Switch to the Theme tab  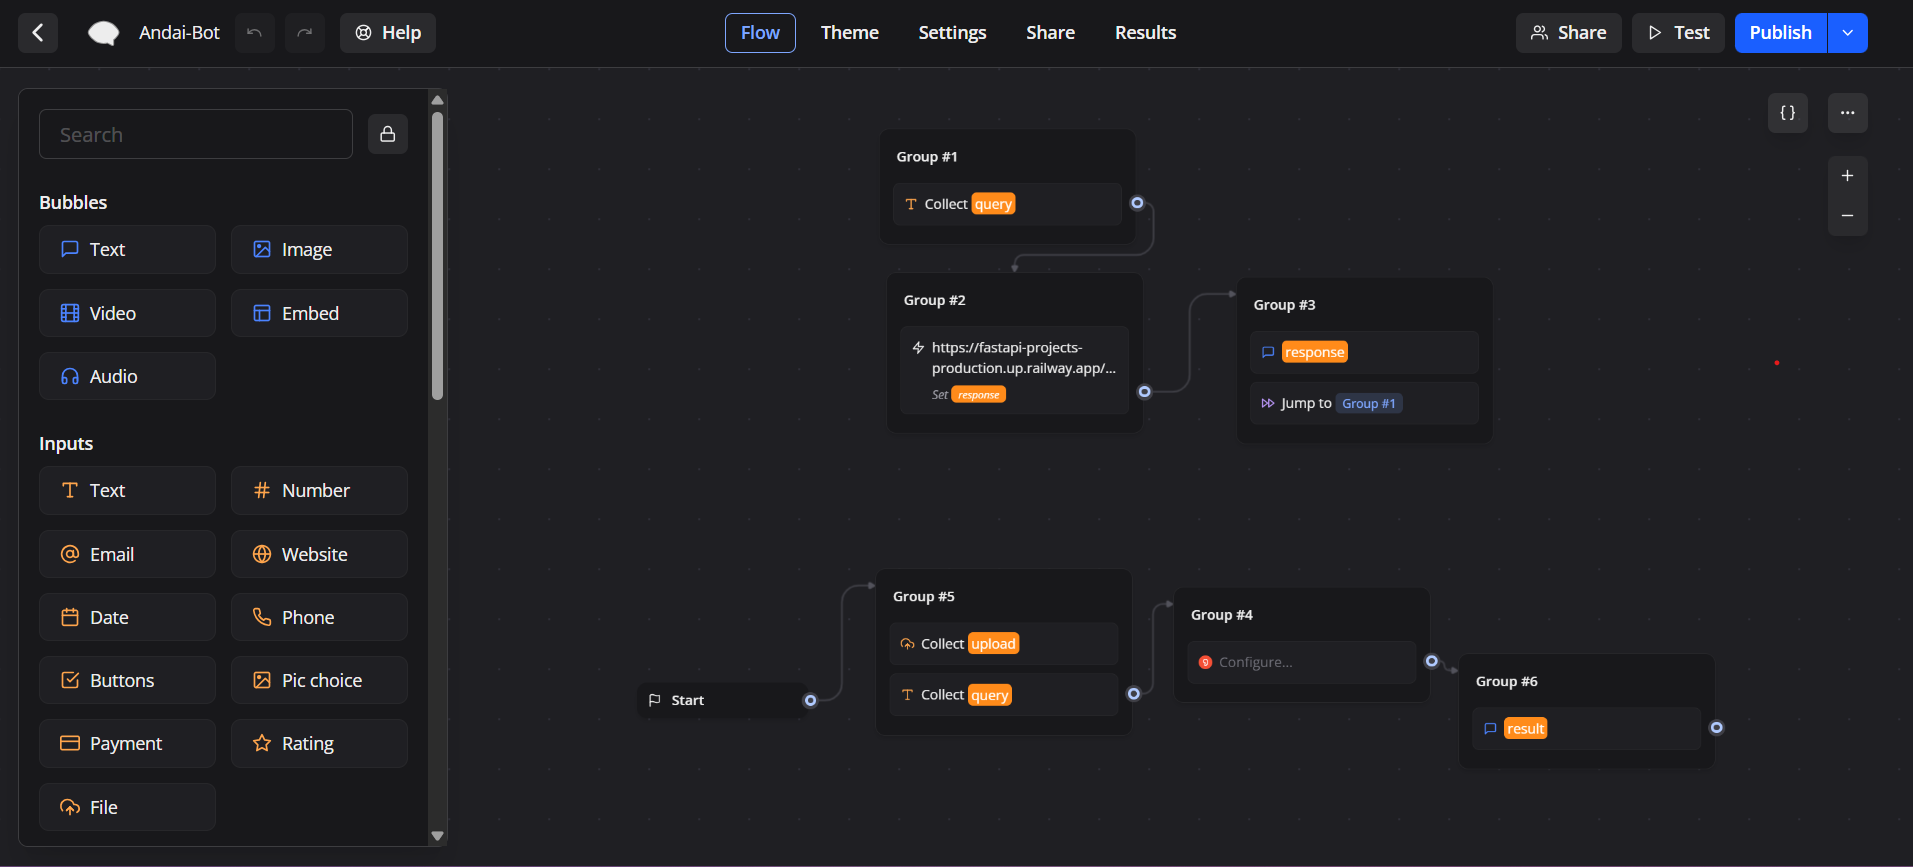coord(849,33)
